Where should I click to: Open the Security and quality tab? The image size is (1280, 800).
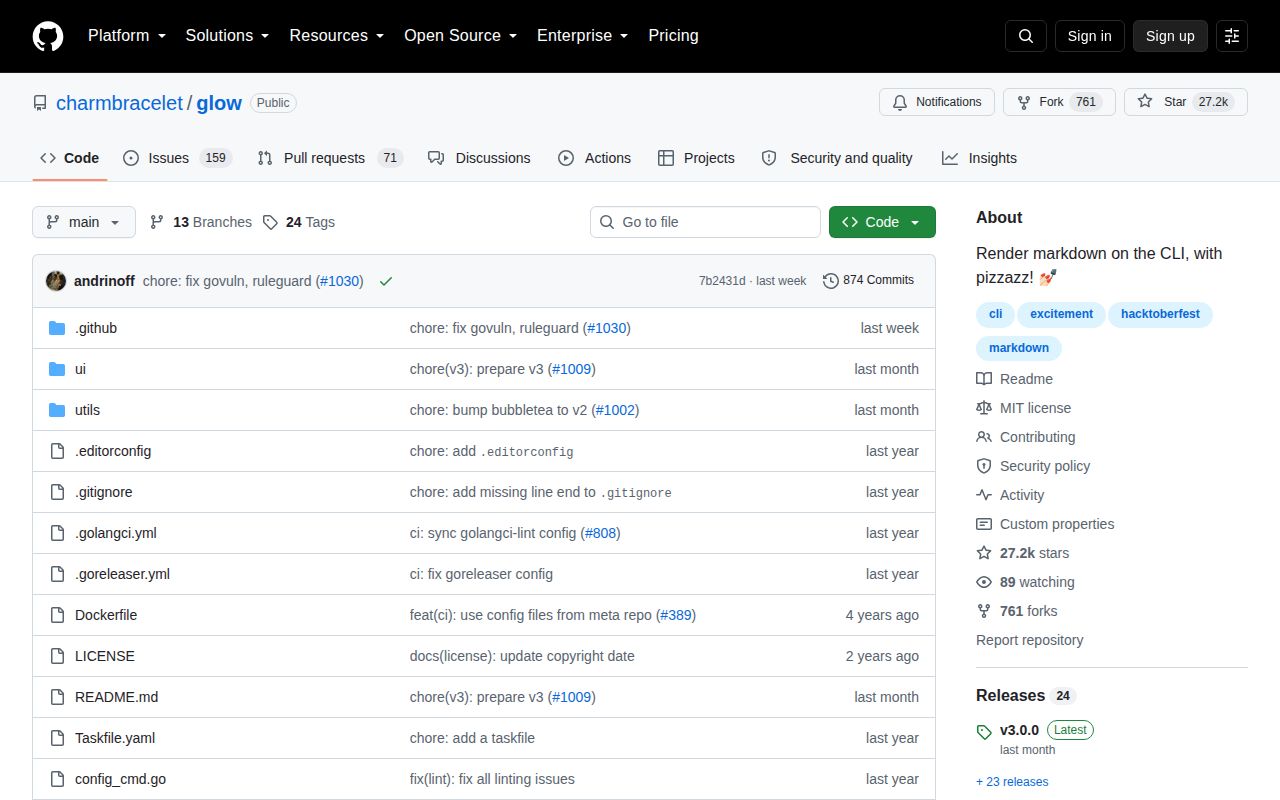[x=837, y=158]
